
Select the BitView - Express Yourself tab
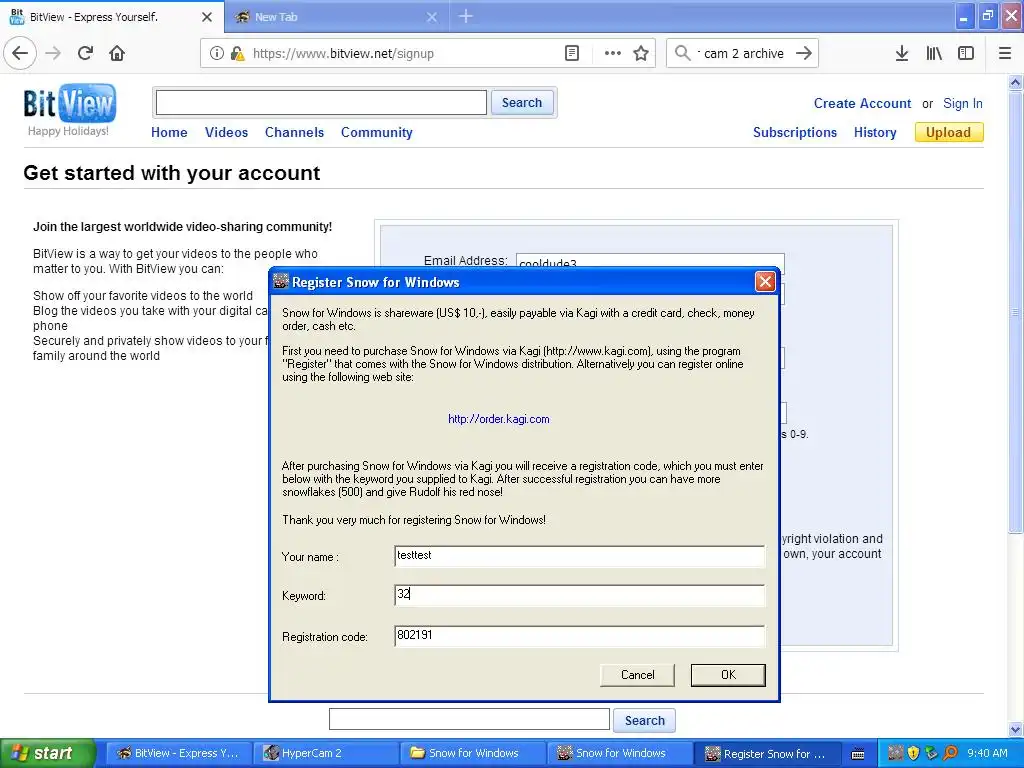(x=112, y=17)
